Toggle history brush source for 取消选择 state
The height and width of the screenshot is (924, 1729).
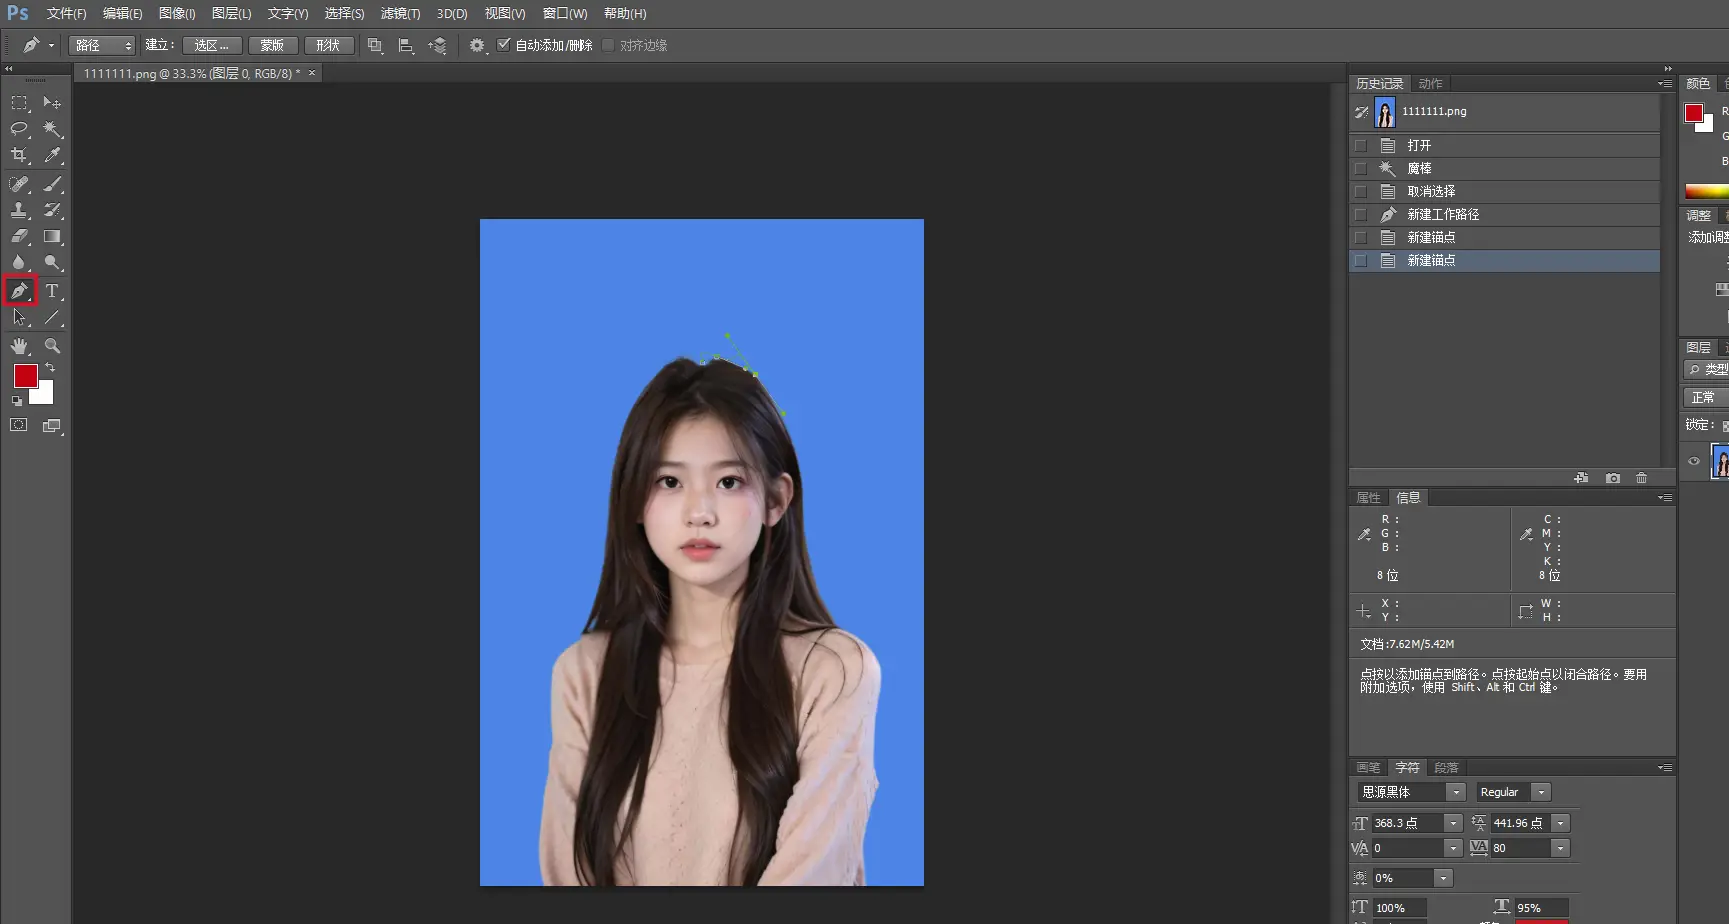tap(1360, 192)
